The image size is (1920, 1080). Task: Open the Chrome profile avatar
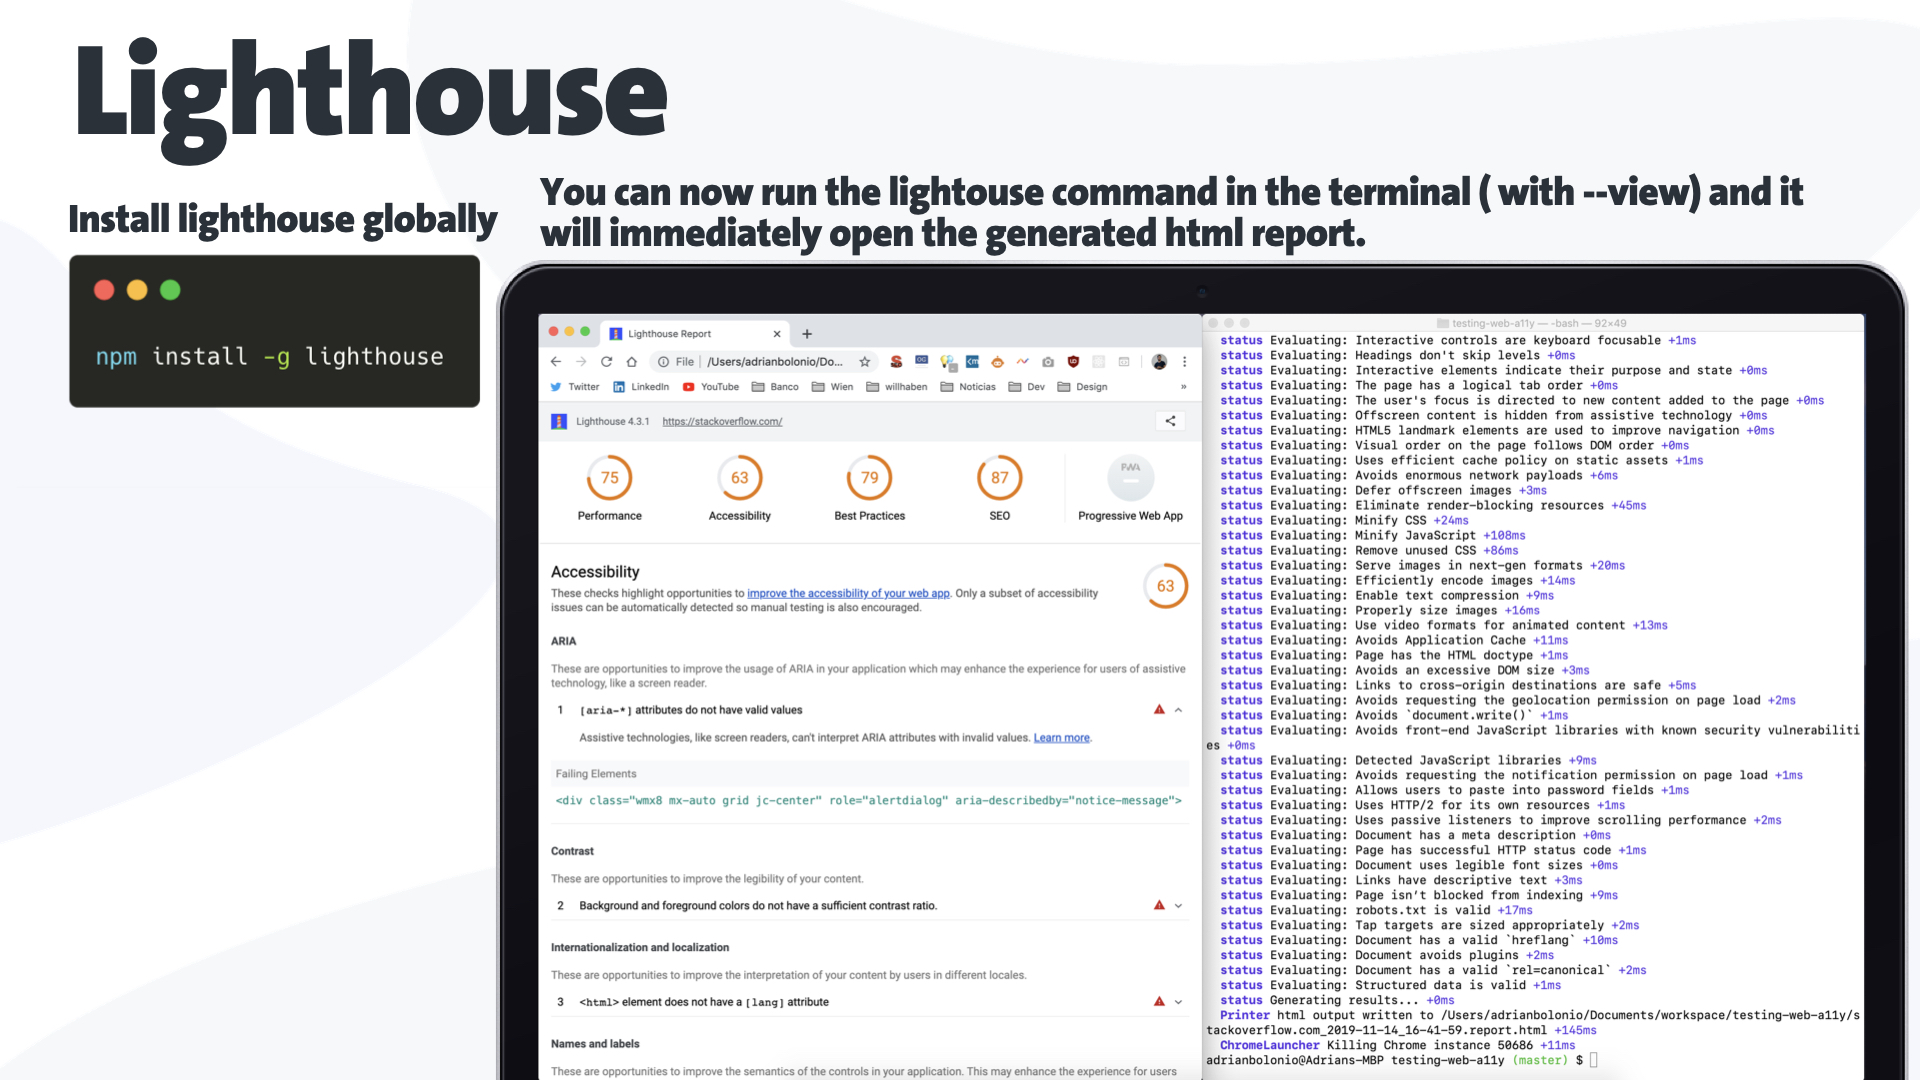[x=1159, y=362]
